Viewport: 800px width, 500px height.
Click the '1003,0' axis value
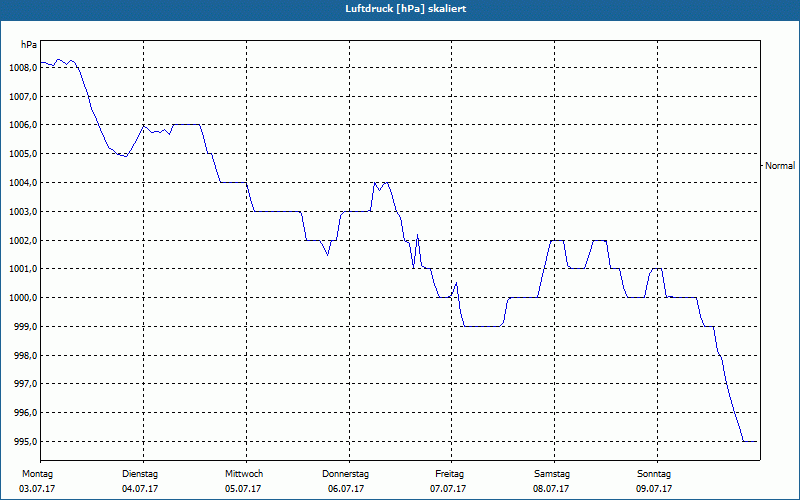pyautogui.click(x=23, y=212)
